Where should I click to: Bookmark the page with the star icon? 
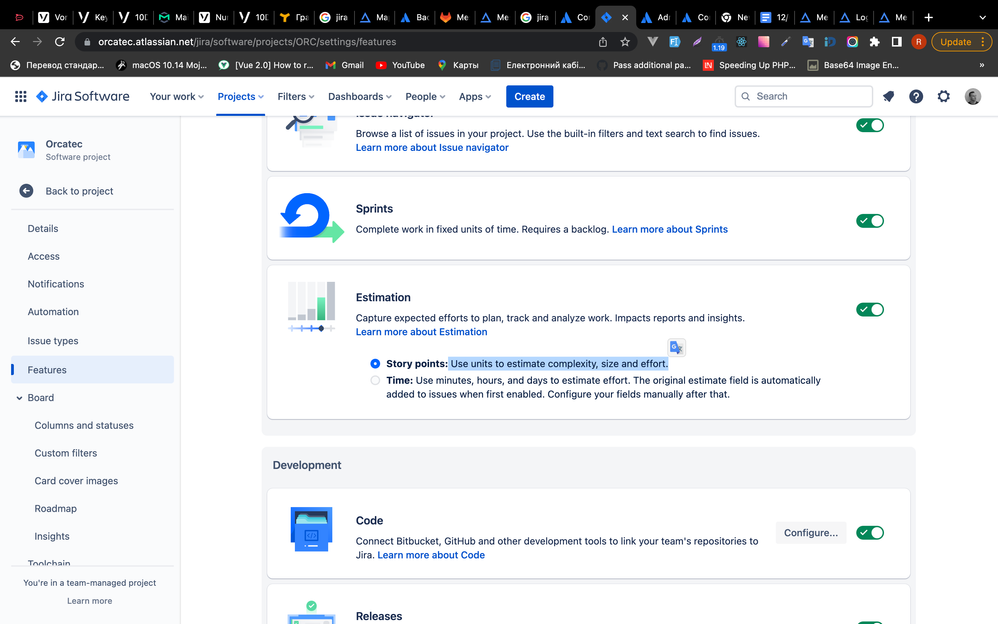click(625, 41)
